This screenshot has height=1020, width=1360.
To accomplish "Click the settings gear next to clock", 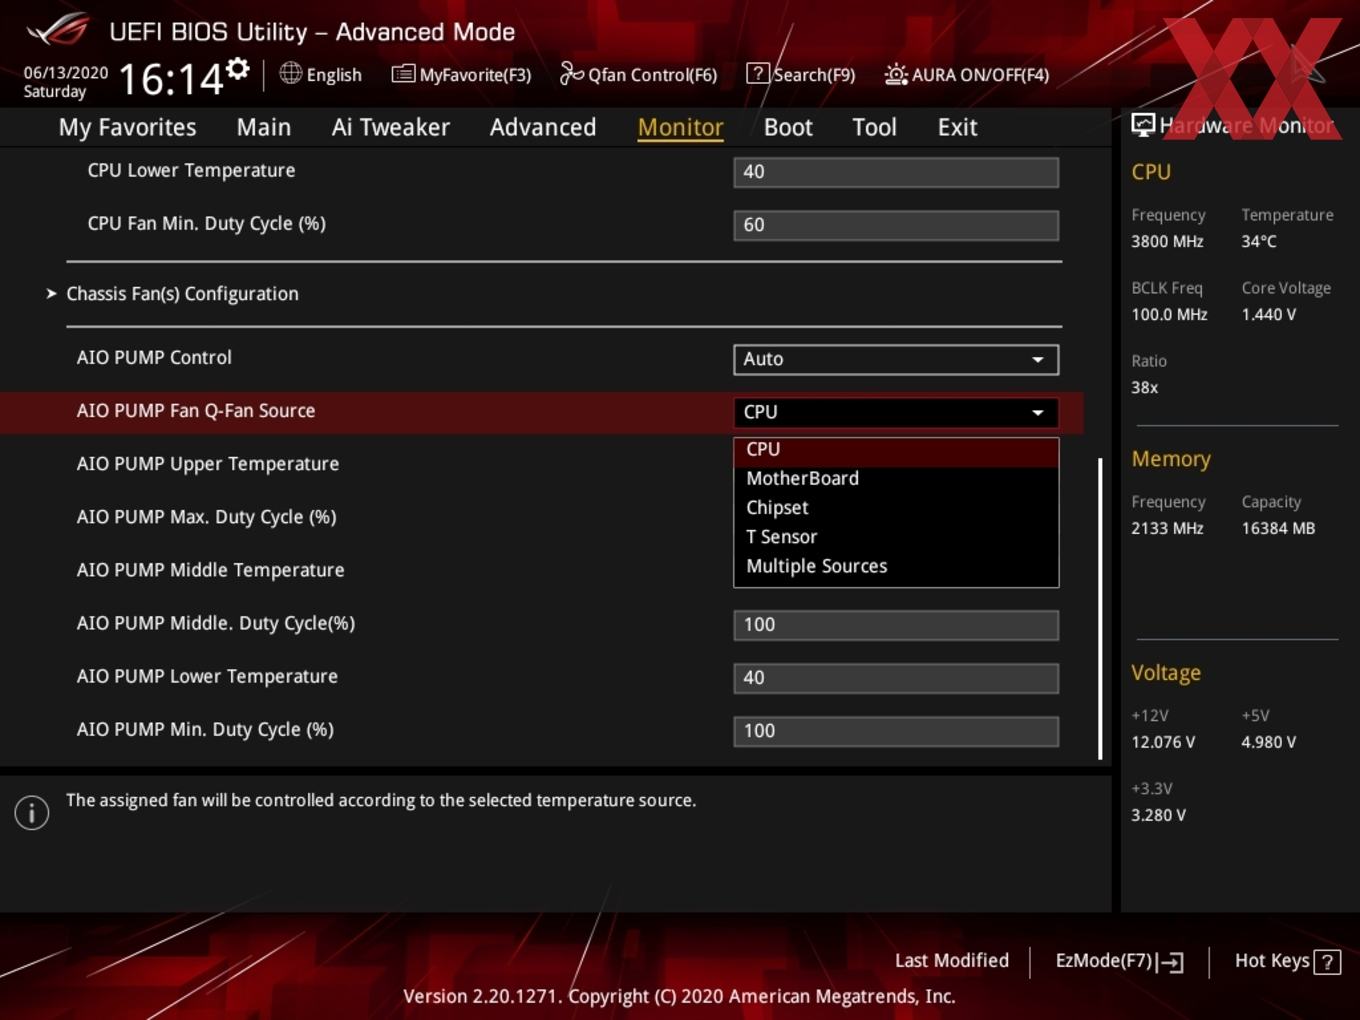I will 237,68.
